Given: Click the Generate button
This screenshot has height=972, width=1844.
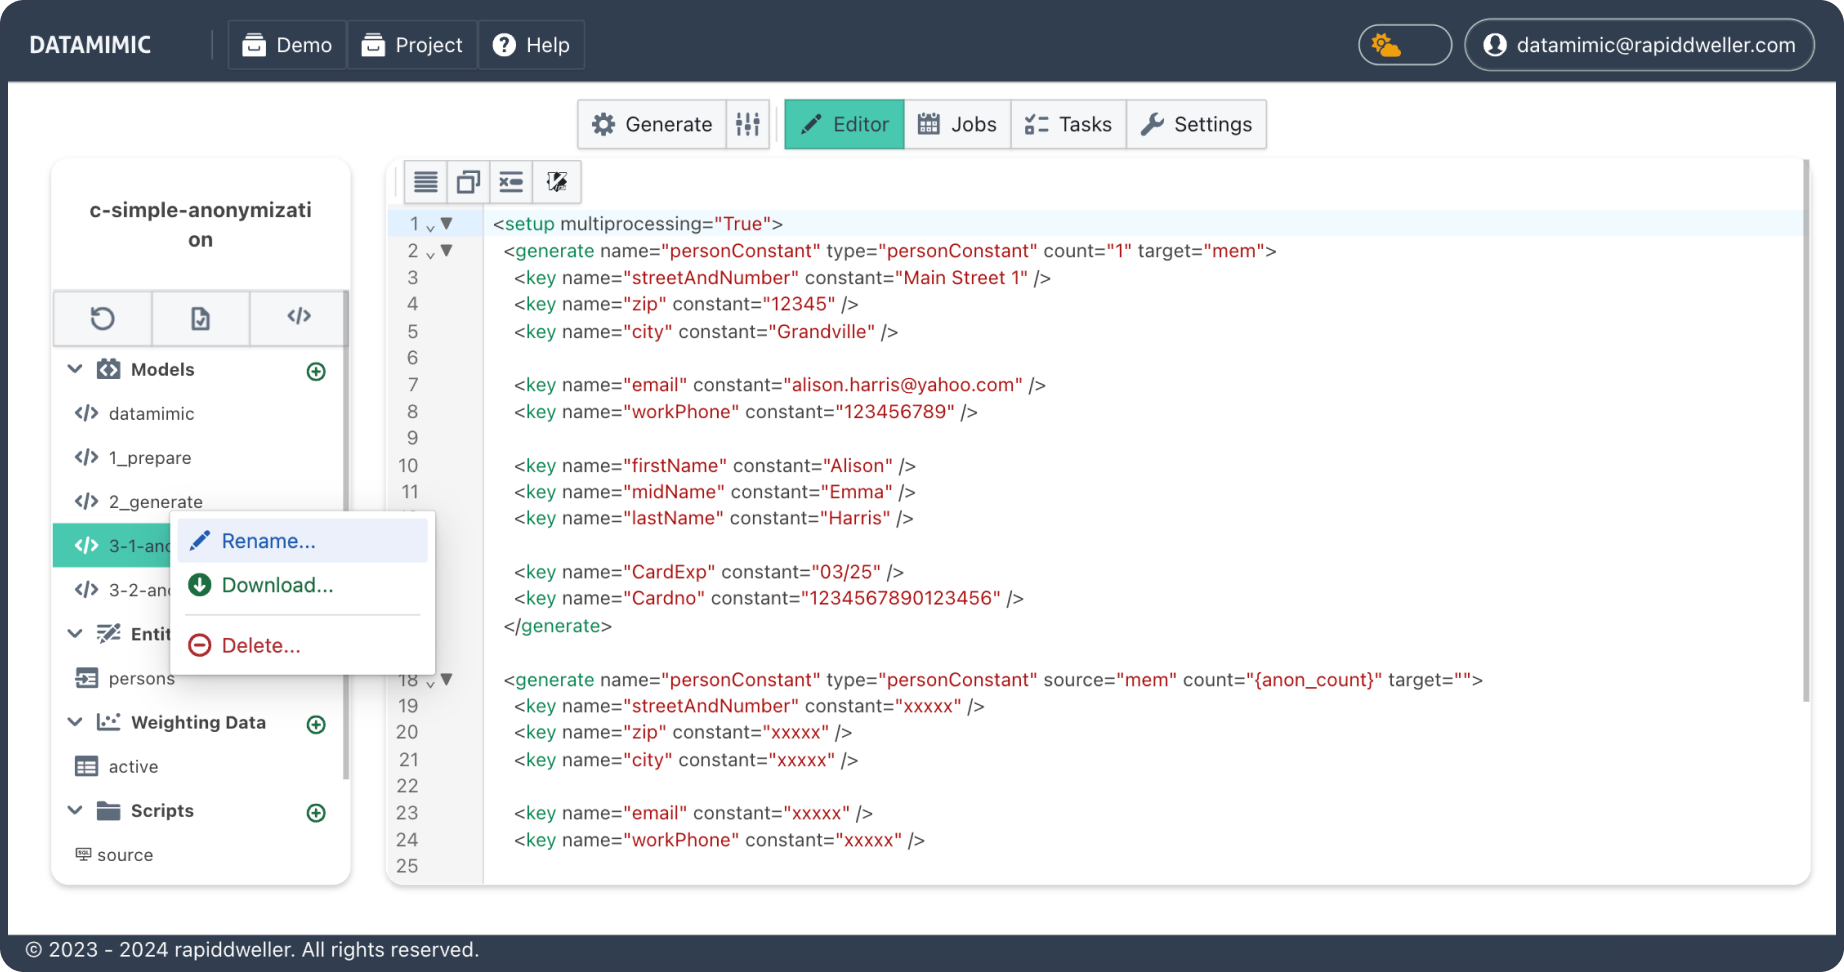Looking at the screenshot, I should point(651,124).
